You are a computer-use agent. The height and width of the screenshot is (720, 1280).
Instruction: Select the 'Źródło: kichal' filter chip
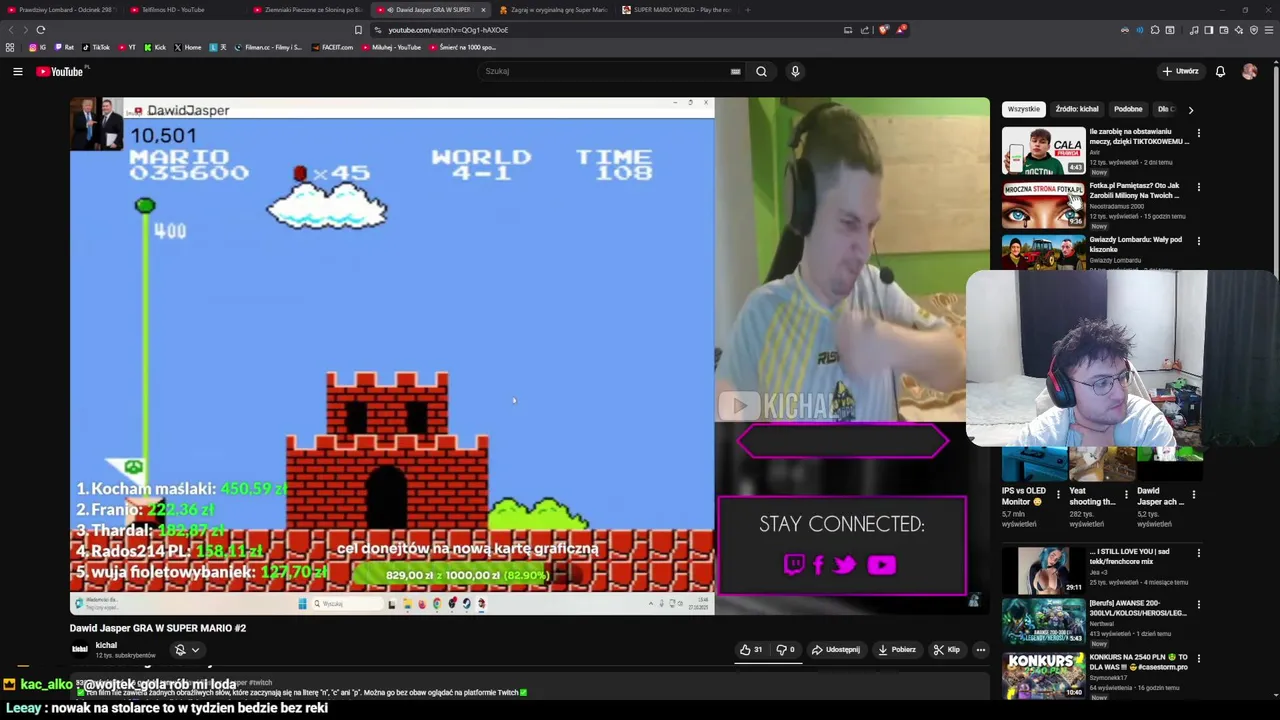click(1077, 109)
